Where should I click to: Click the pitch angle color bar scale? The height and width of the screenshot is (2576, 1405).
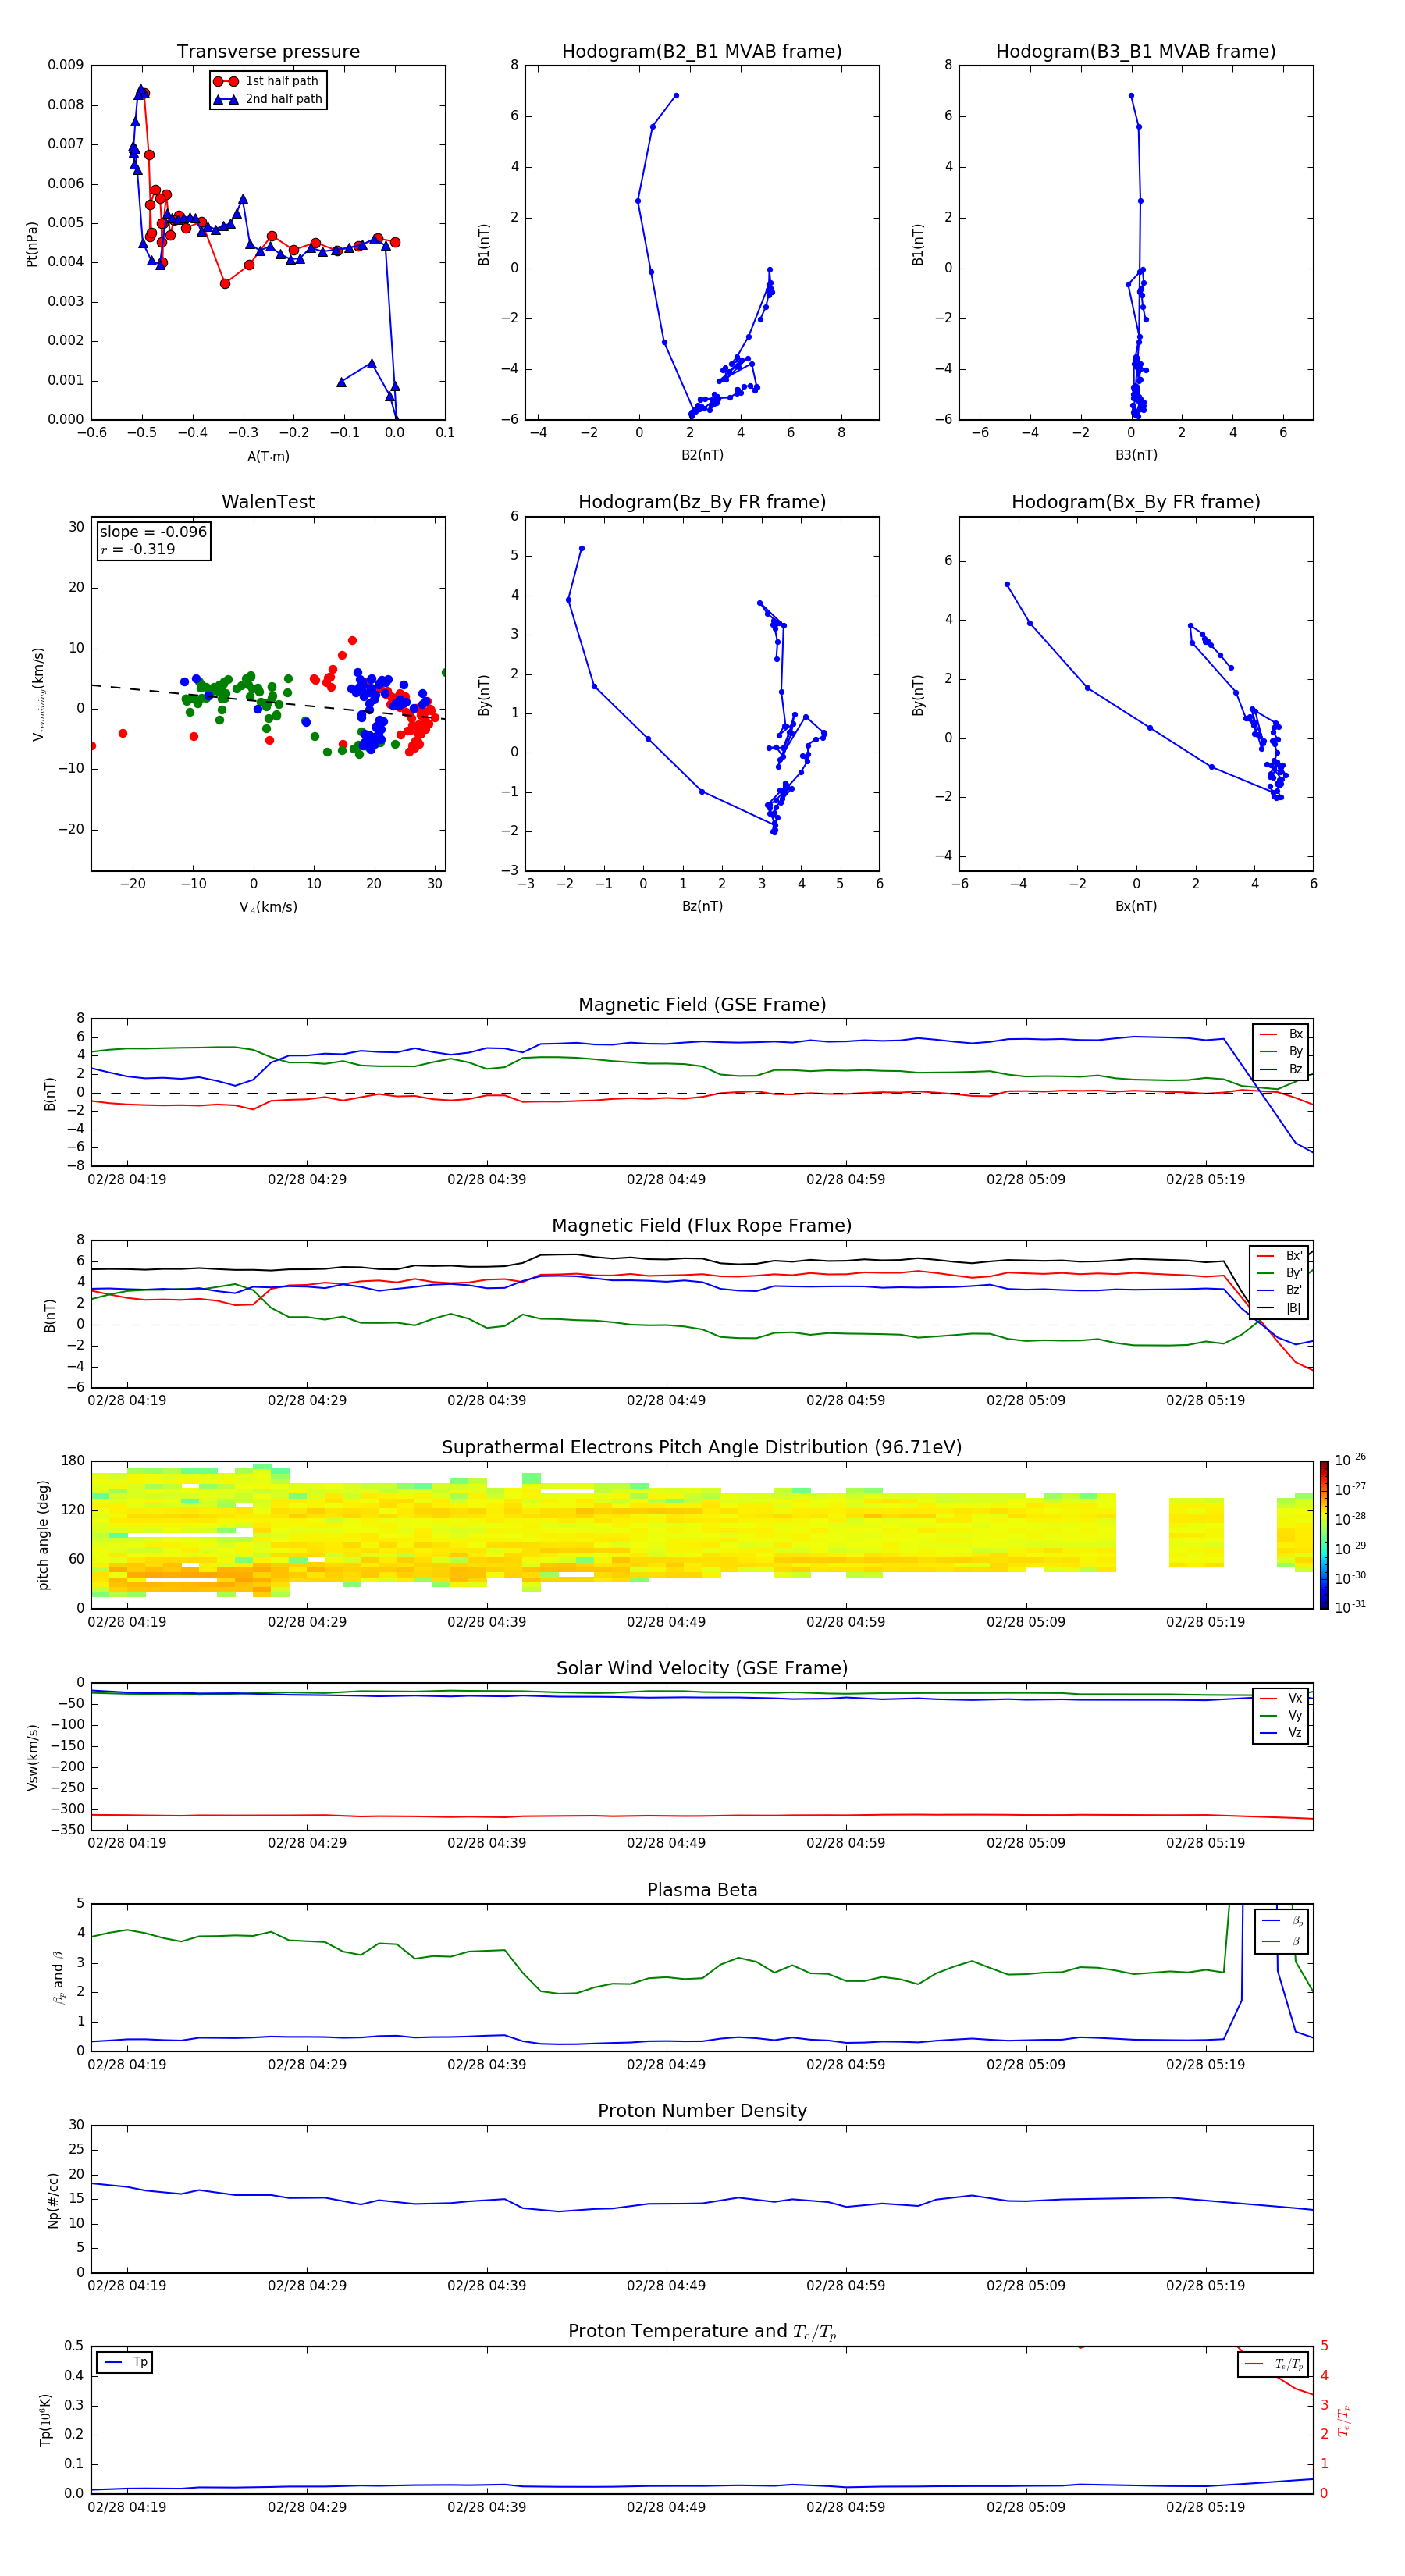1324,1534
